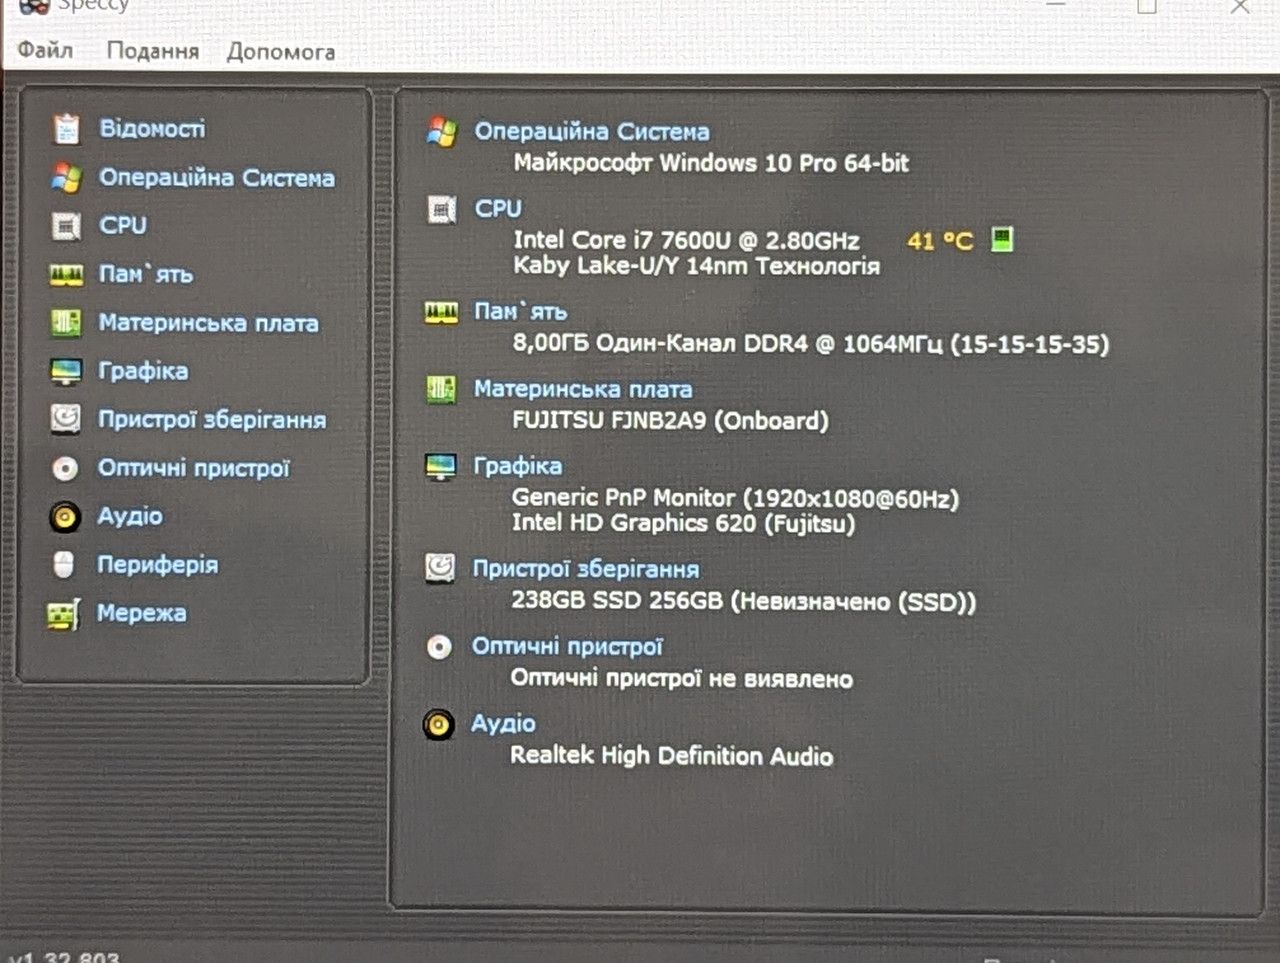Open the Файл menu
The height and width of the screenshot is (963, 1280).
click(45, 49)
